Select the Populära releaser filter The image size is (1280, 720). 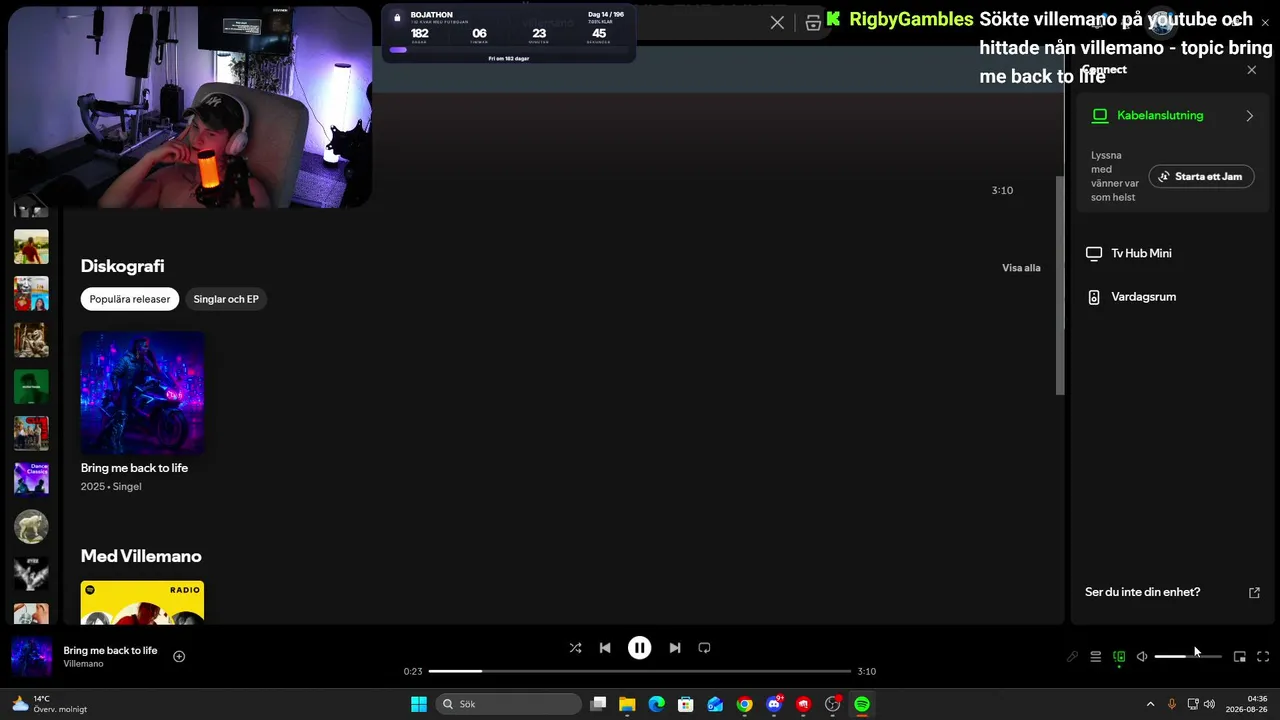coord(130,299)
